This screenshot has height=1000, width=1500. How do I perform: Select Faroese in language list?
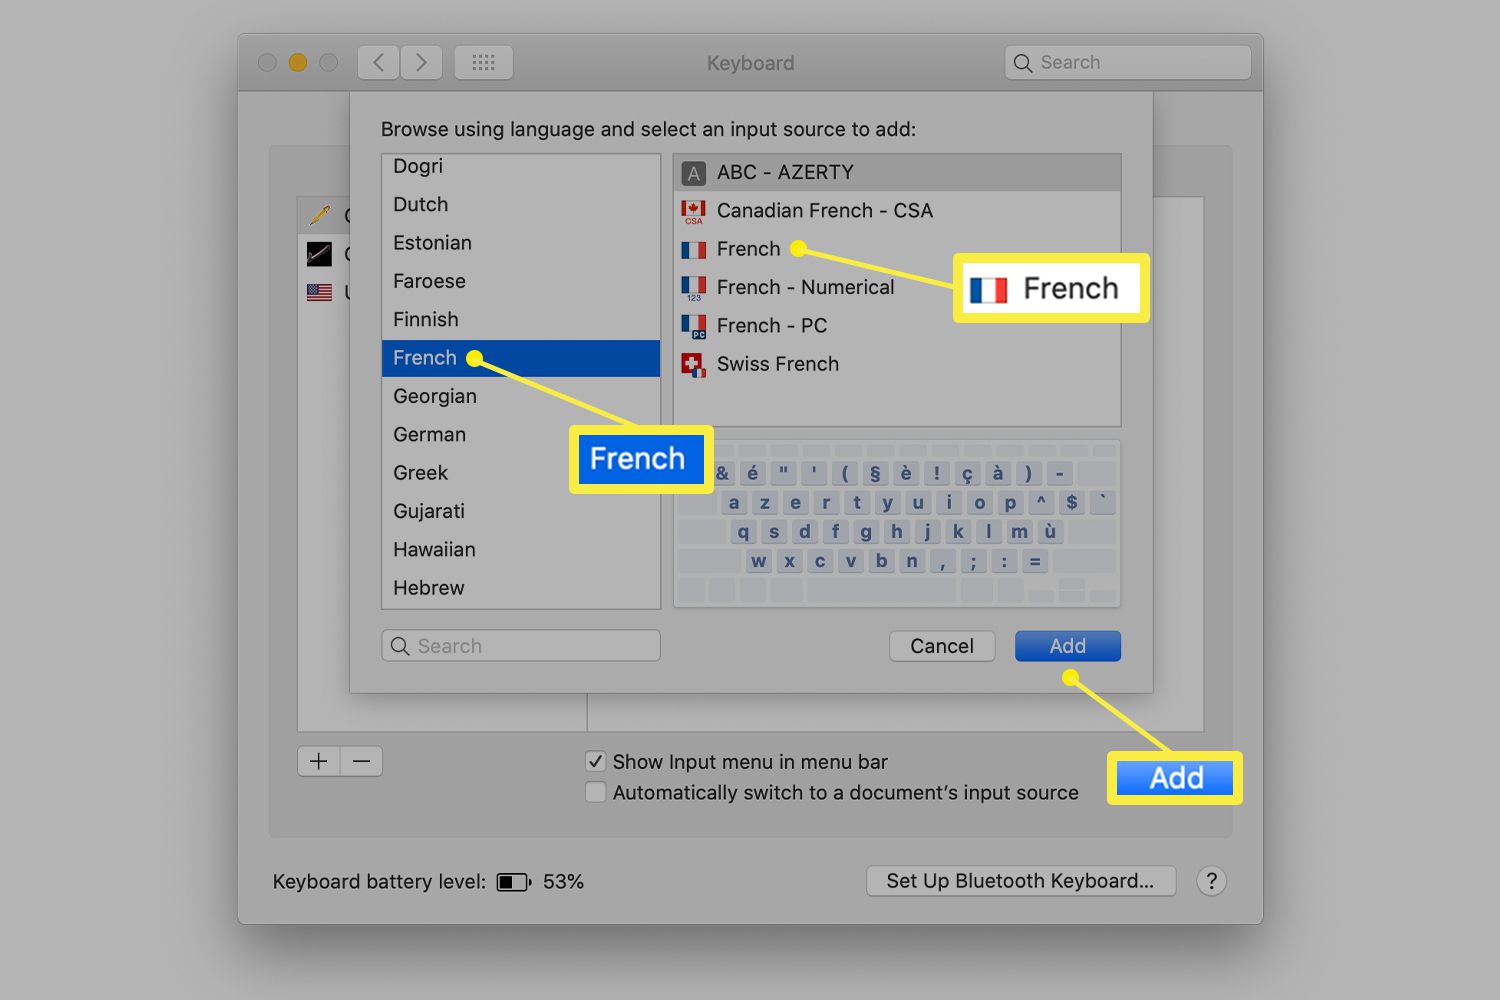click(521, 281)
